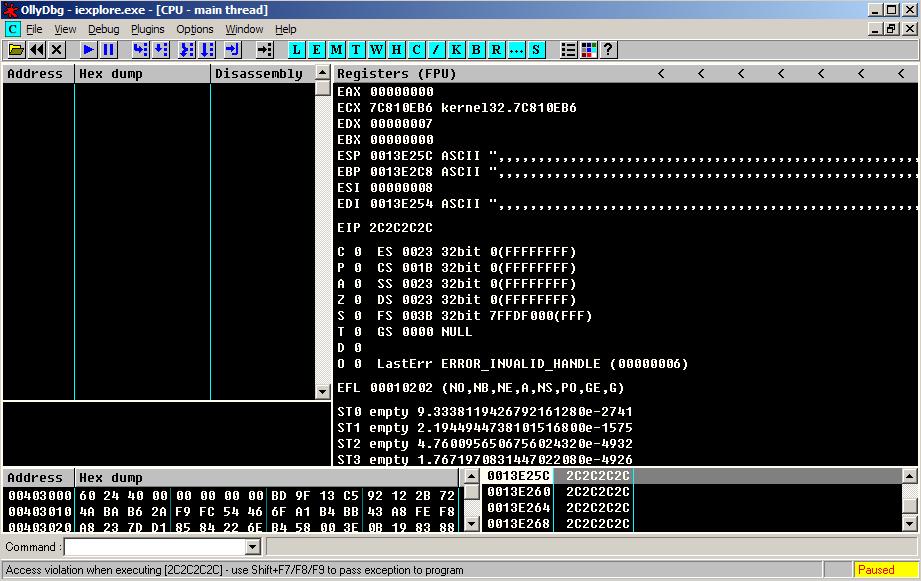Click the Step into icon

140,50
